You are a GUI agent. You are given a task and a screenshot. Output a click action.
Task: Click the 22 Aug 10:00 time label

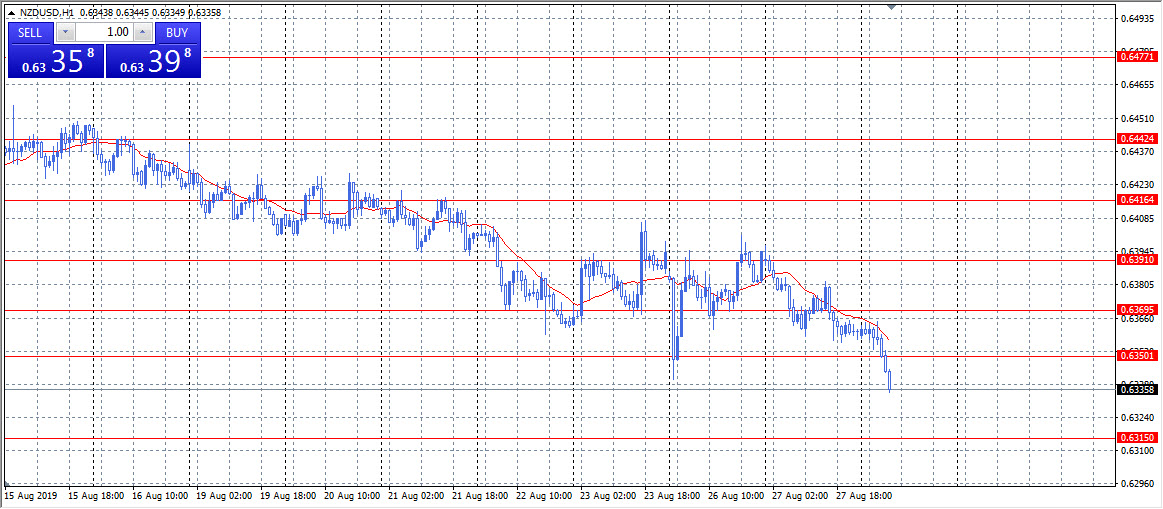click(x=544, y=495)
